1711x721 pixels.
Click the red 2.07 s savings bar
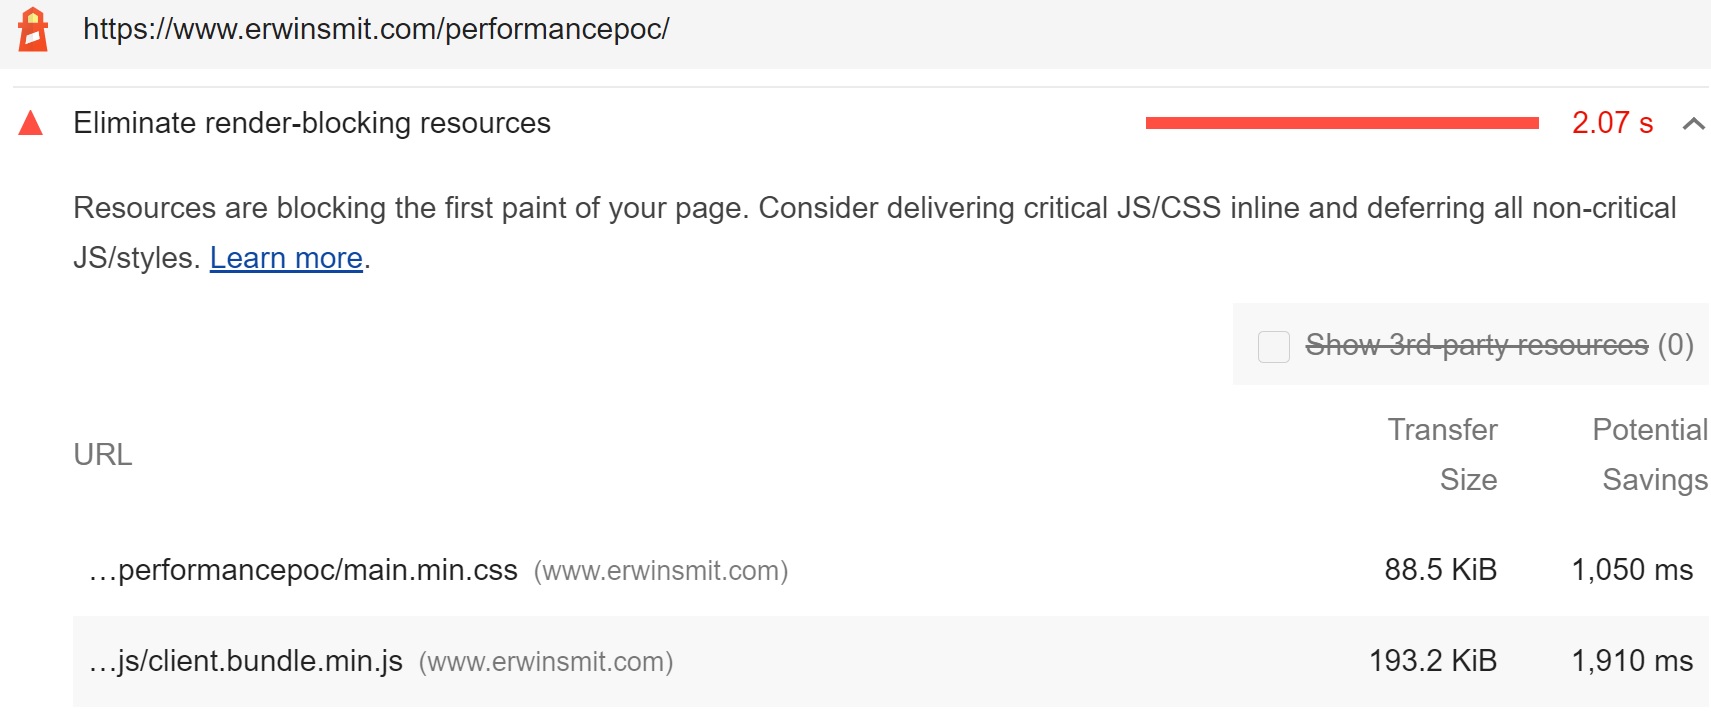tap(1342, 123)
